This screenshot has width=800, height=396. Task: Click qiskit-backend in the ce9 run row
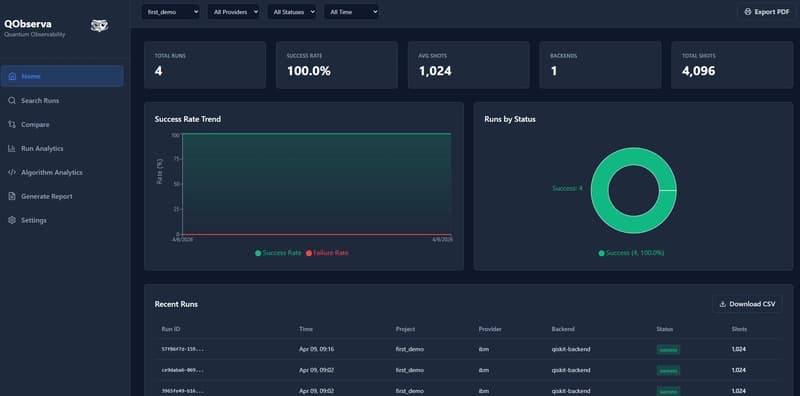[571, 370]
